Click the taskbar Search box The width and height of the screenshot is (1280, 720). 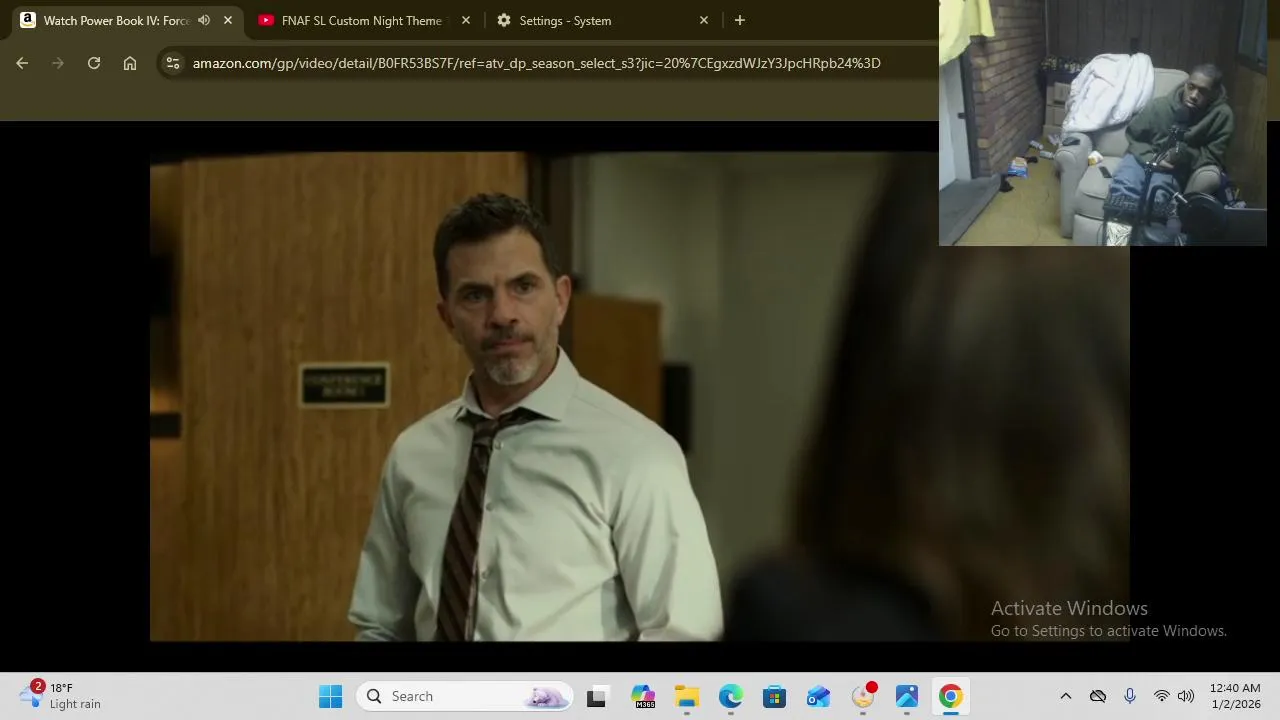pos(466,696)
